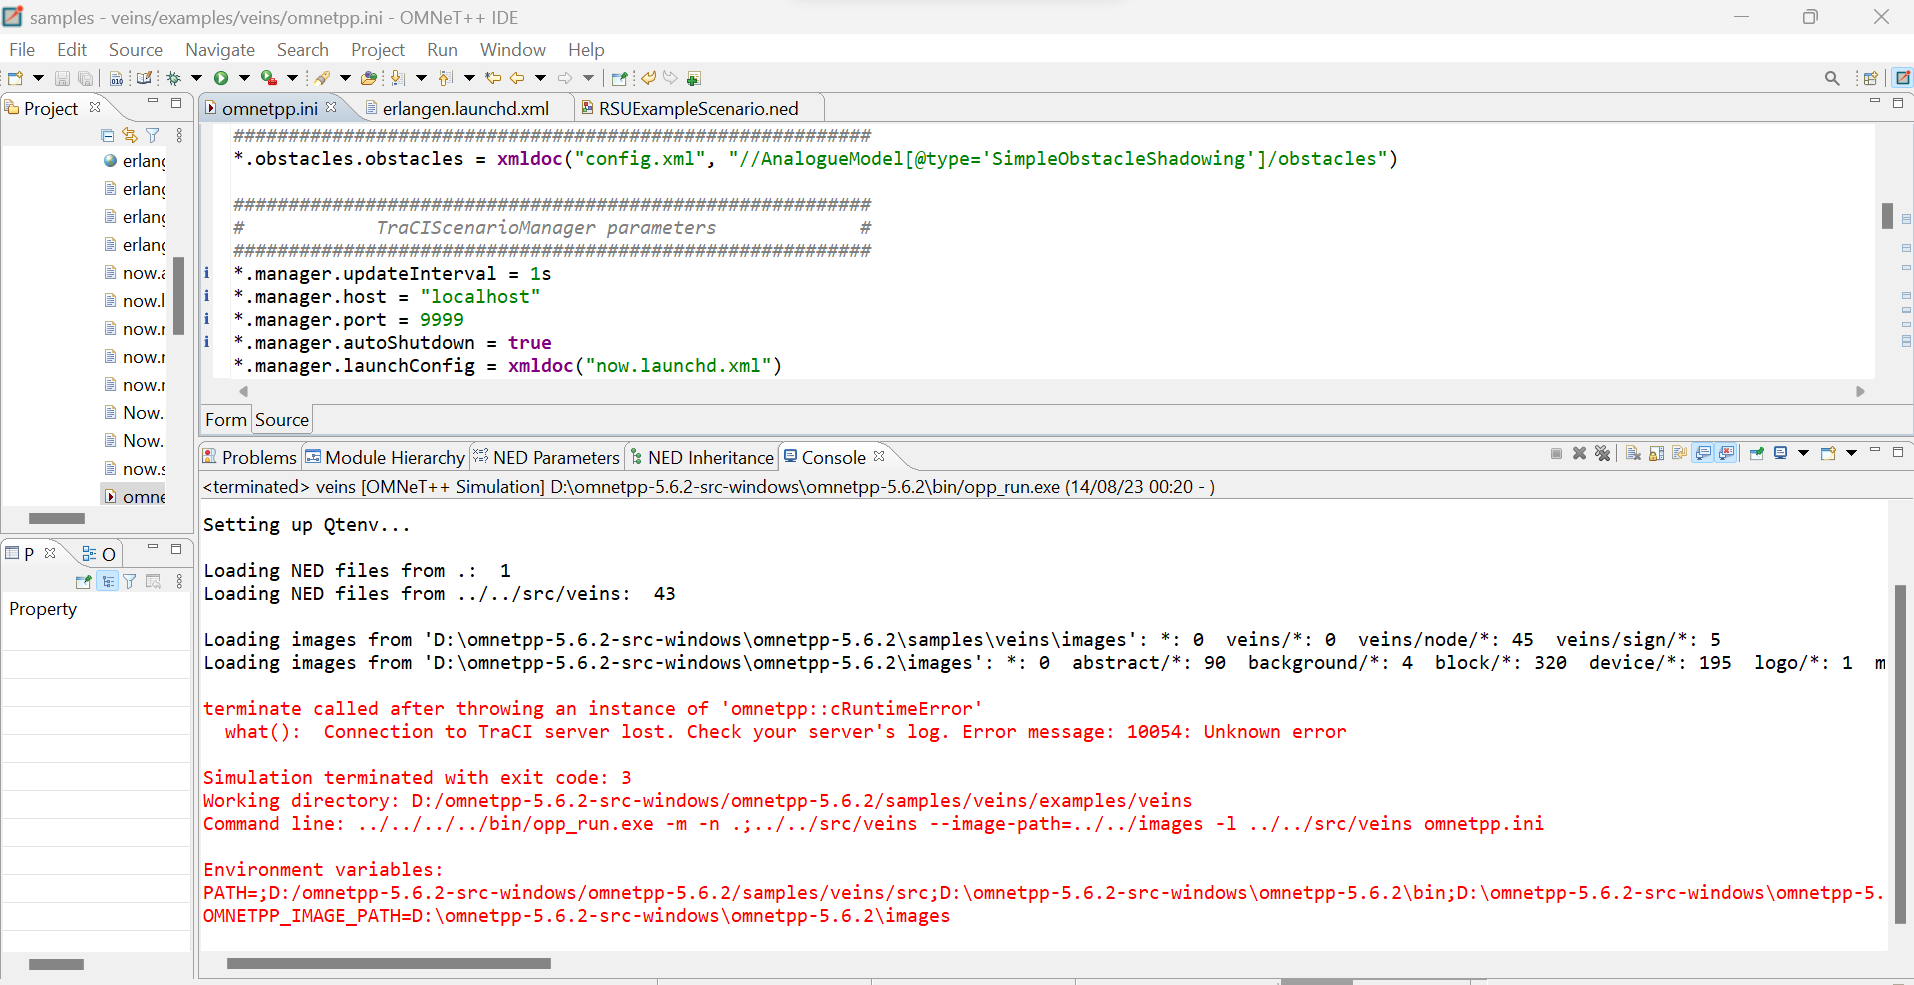
Task: Open the Project menu
Action: tap(377, 49)
